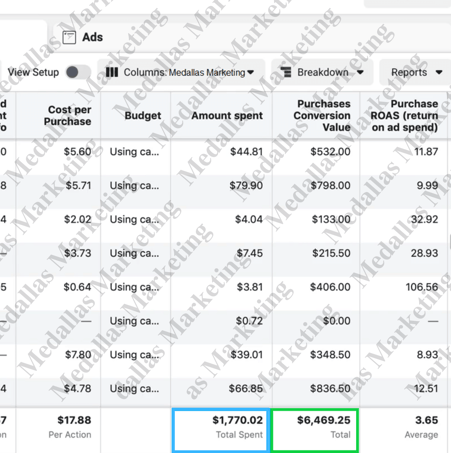
Task: Select the 106.56 ROAS value
Action: click(x=422, y=287)
